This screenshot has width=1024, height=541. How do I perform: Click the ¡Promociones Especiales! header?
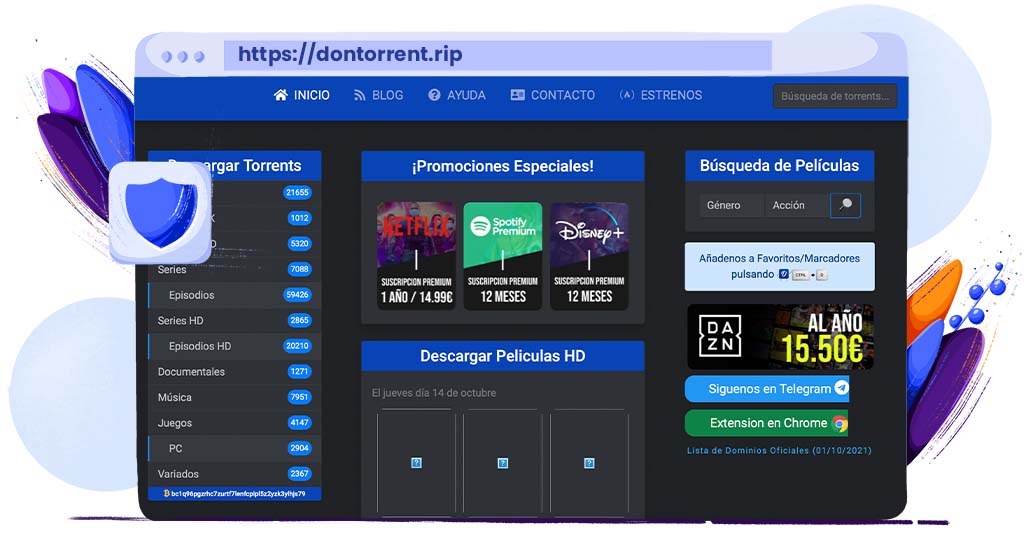503,166
